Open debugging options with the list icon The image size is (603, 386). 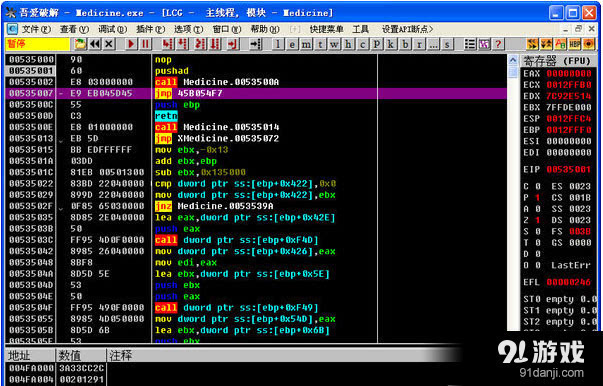pos(470,44)
